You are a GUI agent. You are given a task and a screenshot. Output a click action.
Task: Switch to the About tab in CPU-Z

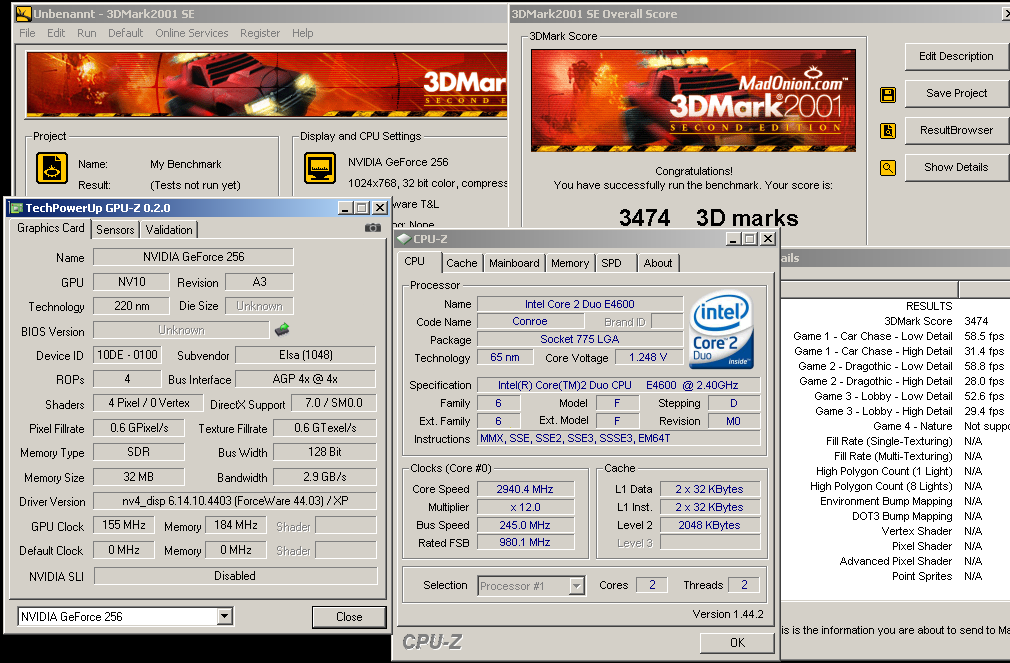658,263
